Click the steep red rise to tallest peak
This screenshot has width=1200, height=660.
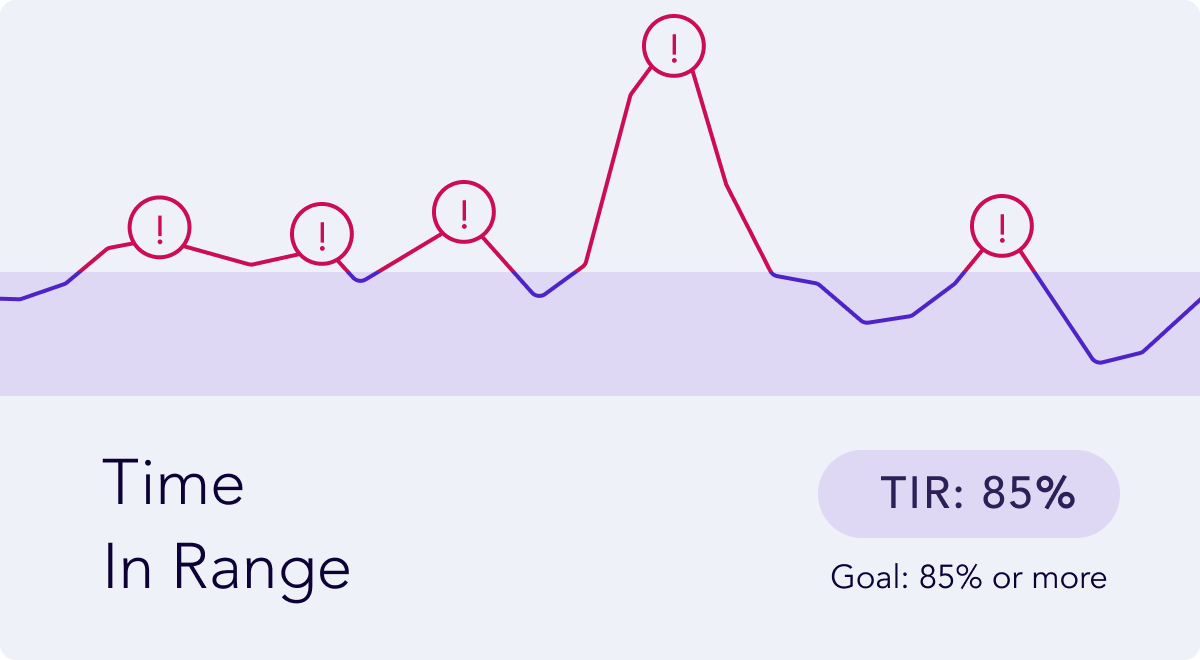pyautogui.click(x=607, y=180)
